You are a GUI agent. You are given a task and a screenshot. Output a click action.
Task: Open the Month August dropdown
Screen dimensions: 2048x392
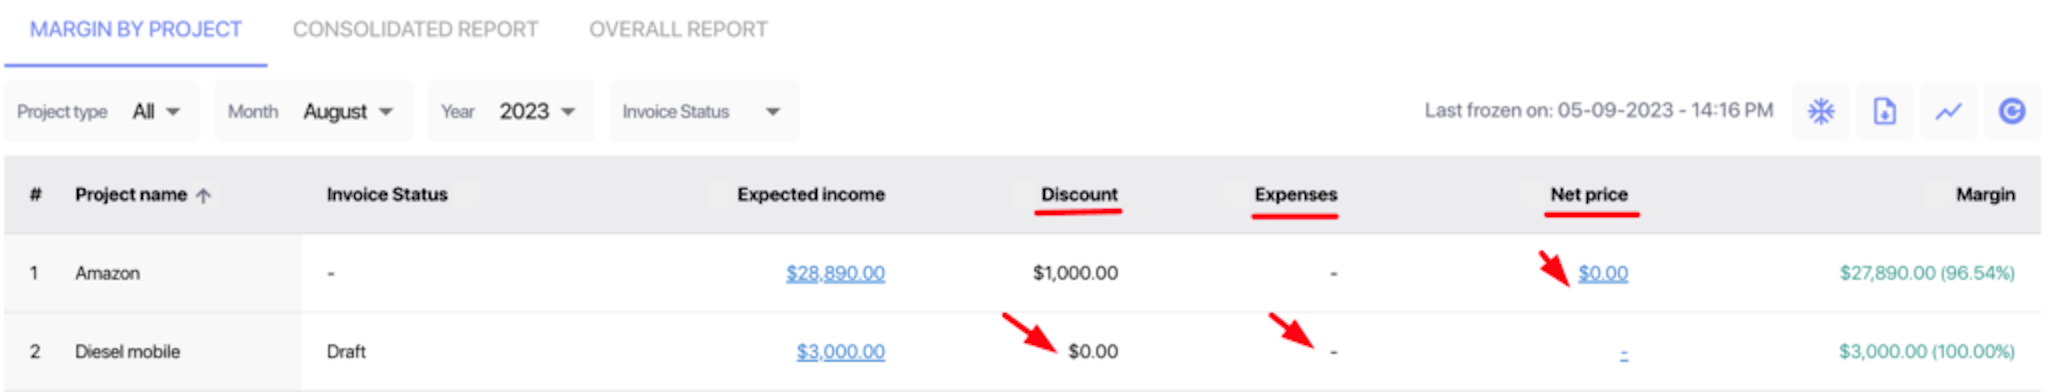point(313,111)
